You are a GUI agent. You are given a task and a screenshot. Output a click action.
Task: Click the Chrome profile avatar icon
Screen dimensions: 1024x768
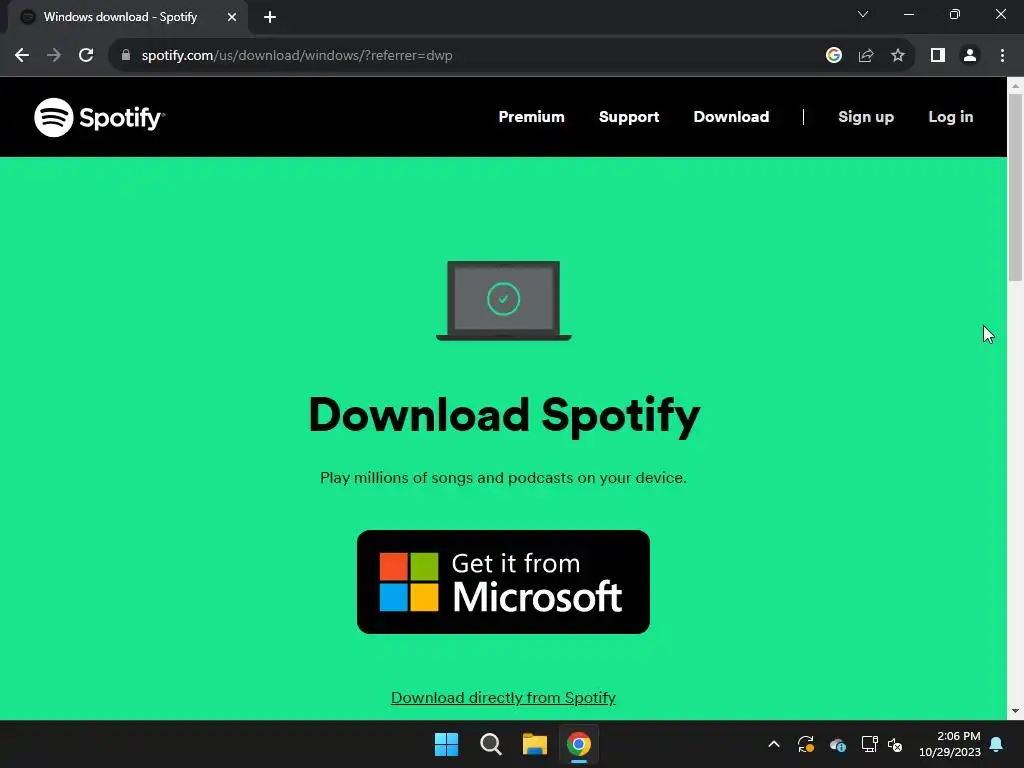[970, 56]
